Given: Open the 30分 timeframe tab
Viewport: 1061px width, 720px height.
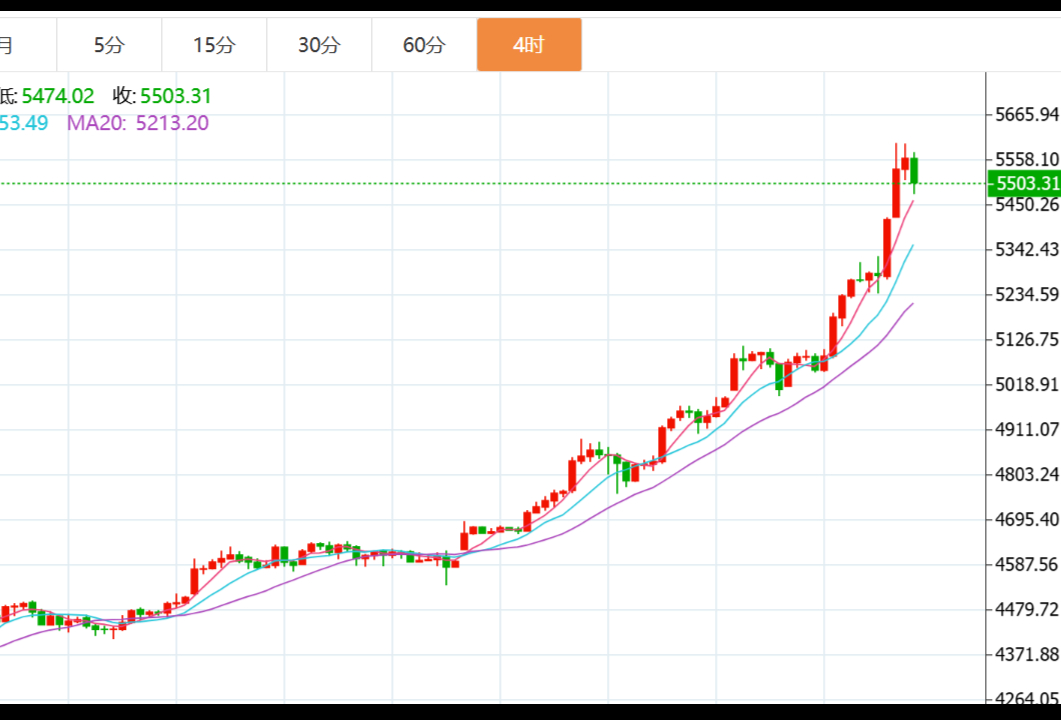Looking at the screenshot, I should [x=319, y=45].
